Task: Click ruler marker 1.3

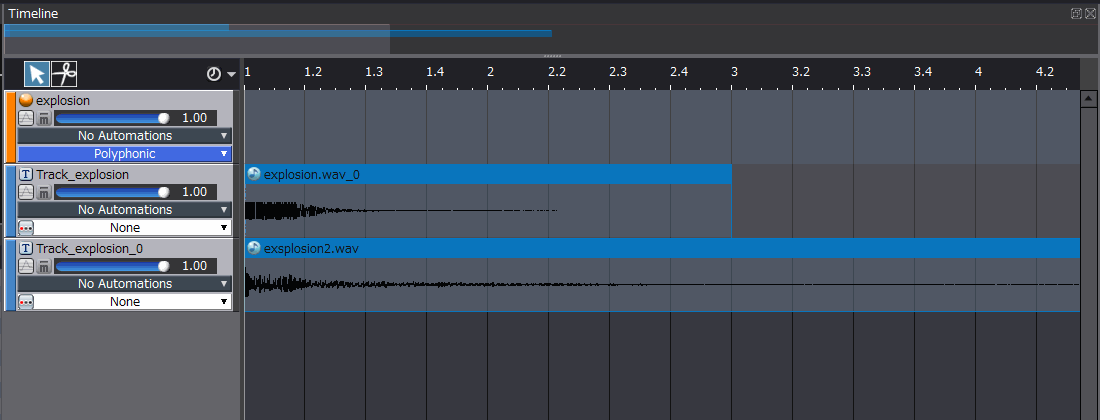Action: pos(374,72)
